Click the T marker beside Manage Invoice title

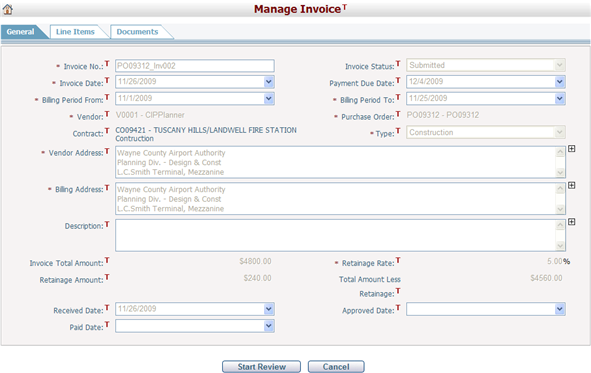click(x=344, y=6)
